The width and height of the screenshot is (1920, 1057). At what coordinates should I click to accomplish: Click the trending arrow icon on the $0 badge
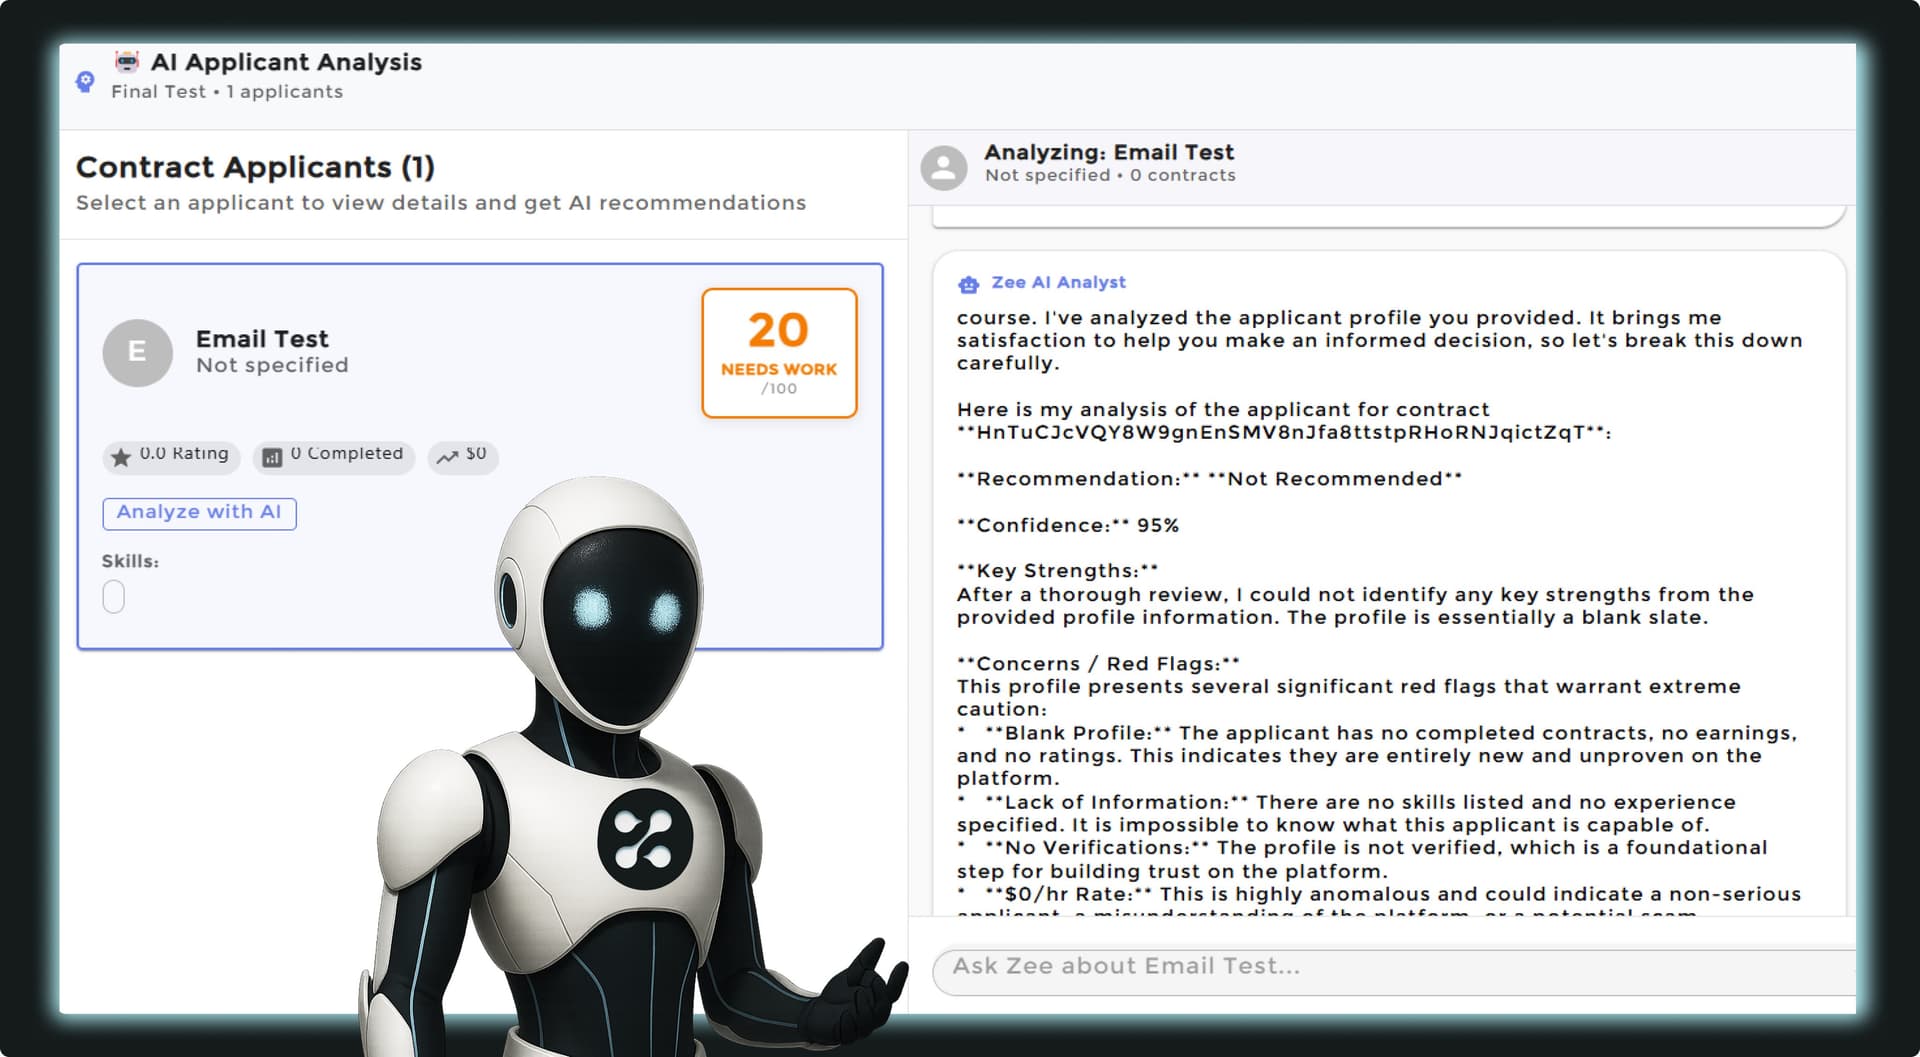coord(446,456)
